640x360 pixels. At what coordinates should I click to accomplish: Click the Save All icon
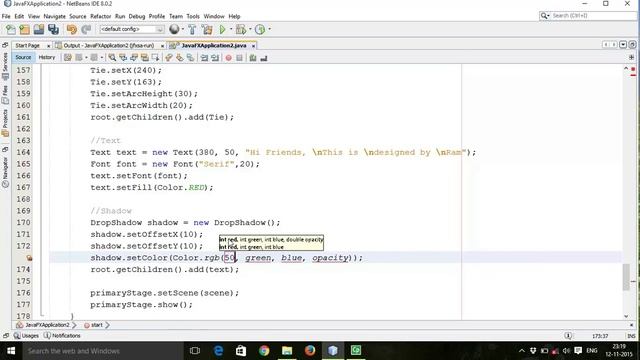(53, 29)
